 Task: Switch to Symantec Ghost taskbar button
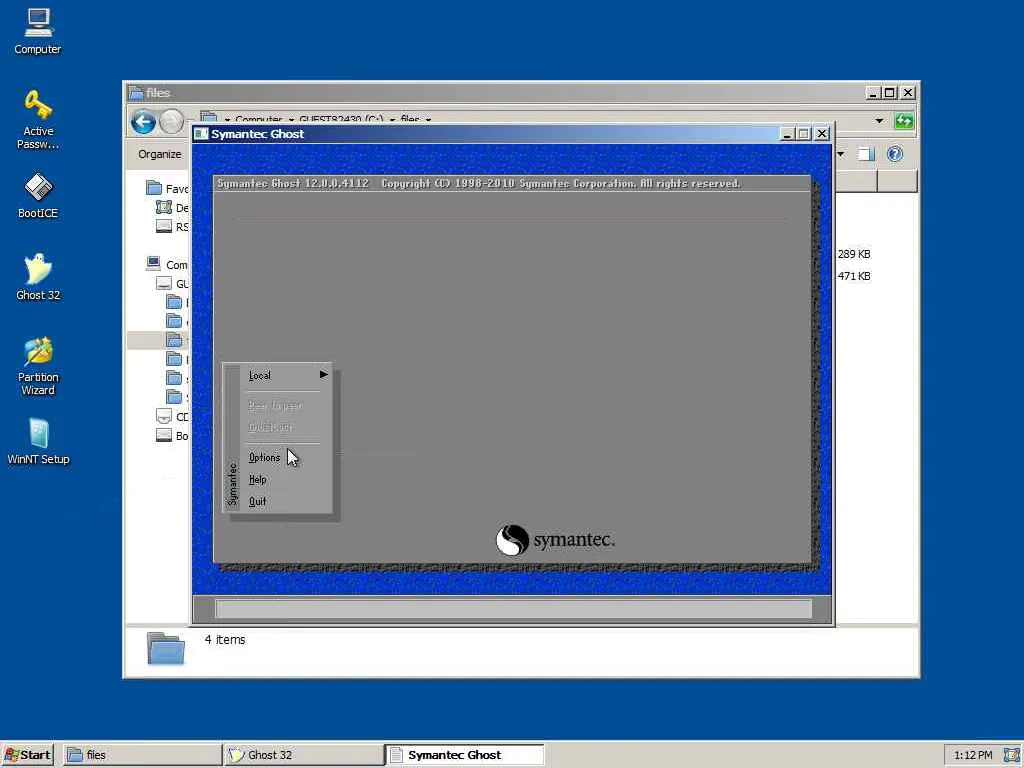click(464, 755)
